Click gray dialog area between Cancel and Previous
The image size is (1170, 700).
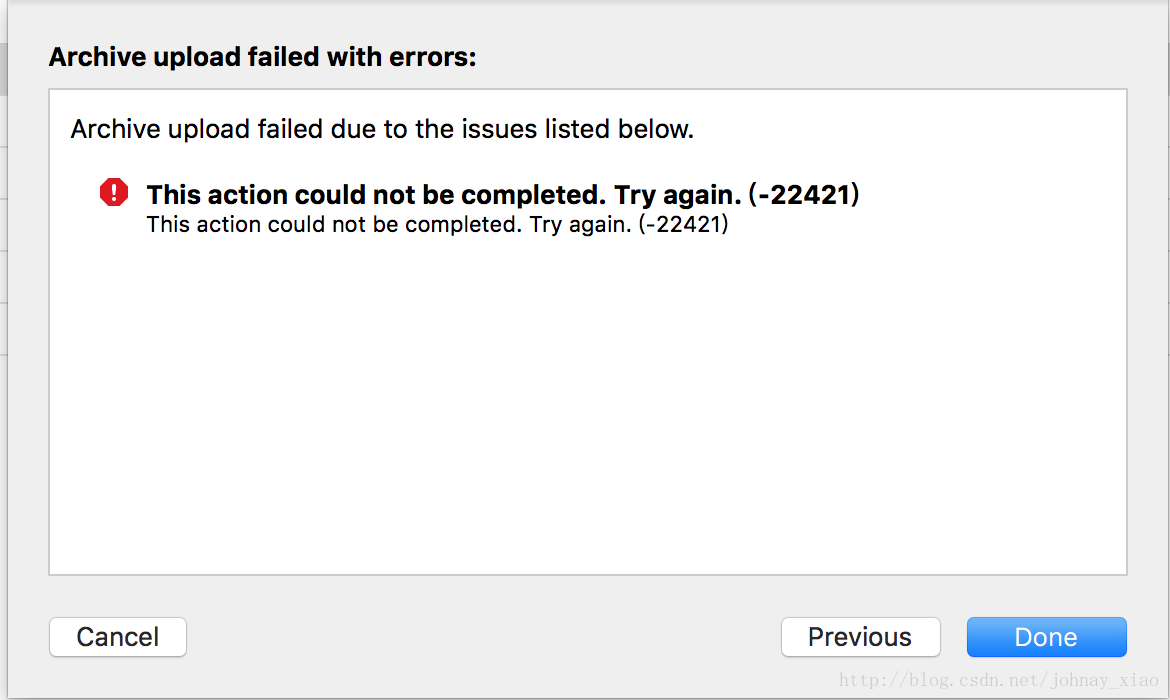(x=484, y=637)
